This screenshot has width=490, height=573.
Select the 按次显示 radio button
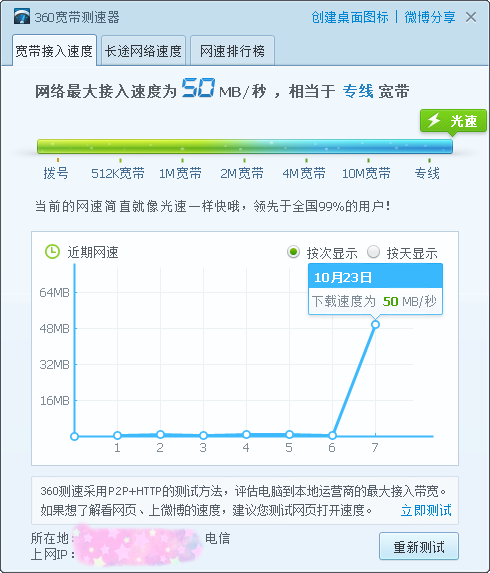click(293, 252)
